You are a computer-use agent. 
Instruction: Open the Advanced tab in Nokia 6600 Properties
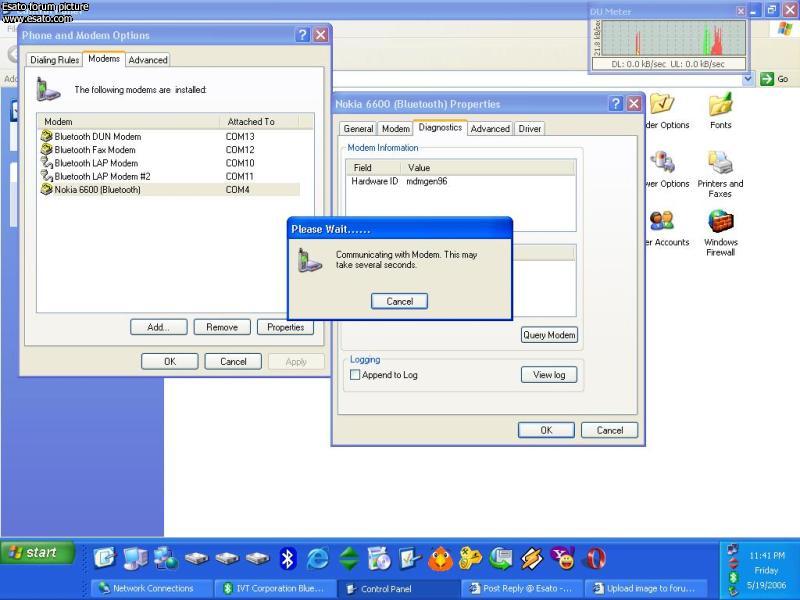490,129
